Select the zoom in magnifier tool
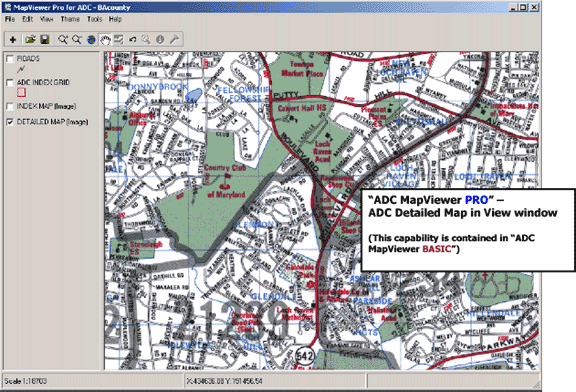This screenshot has width=576, height=392. pyautogui.click(x=63, y=39)
